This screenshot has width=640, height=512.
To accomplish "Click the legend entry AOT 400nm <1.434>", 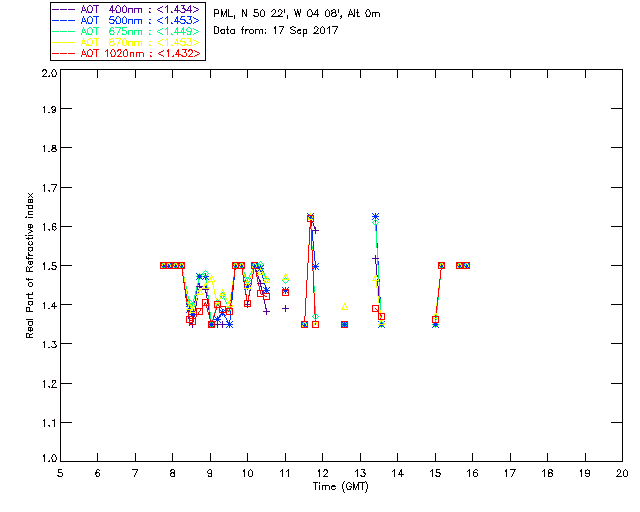I will click(127, 9).
